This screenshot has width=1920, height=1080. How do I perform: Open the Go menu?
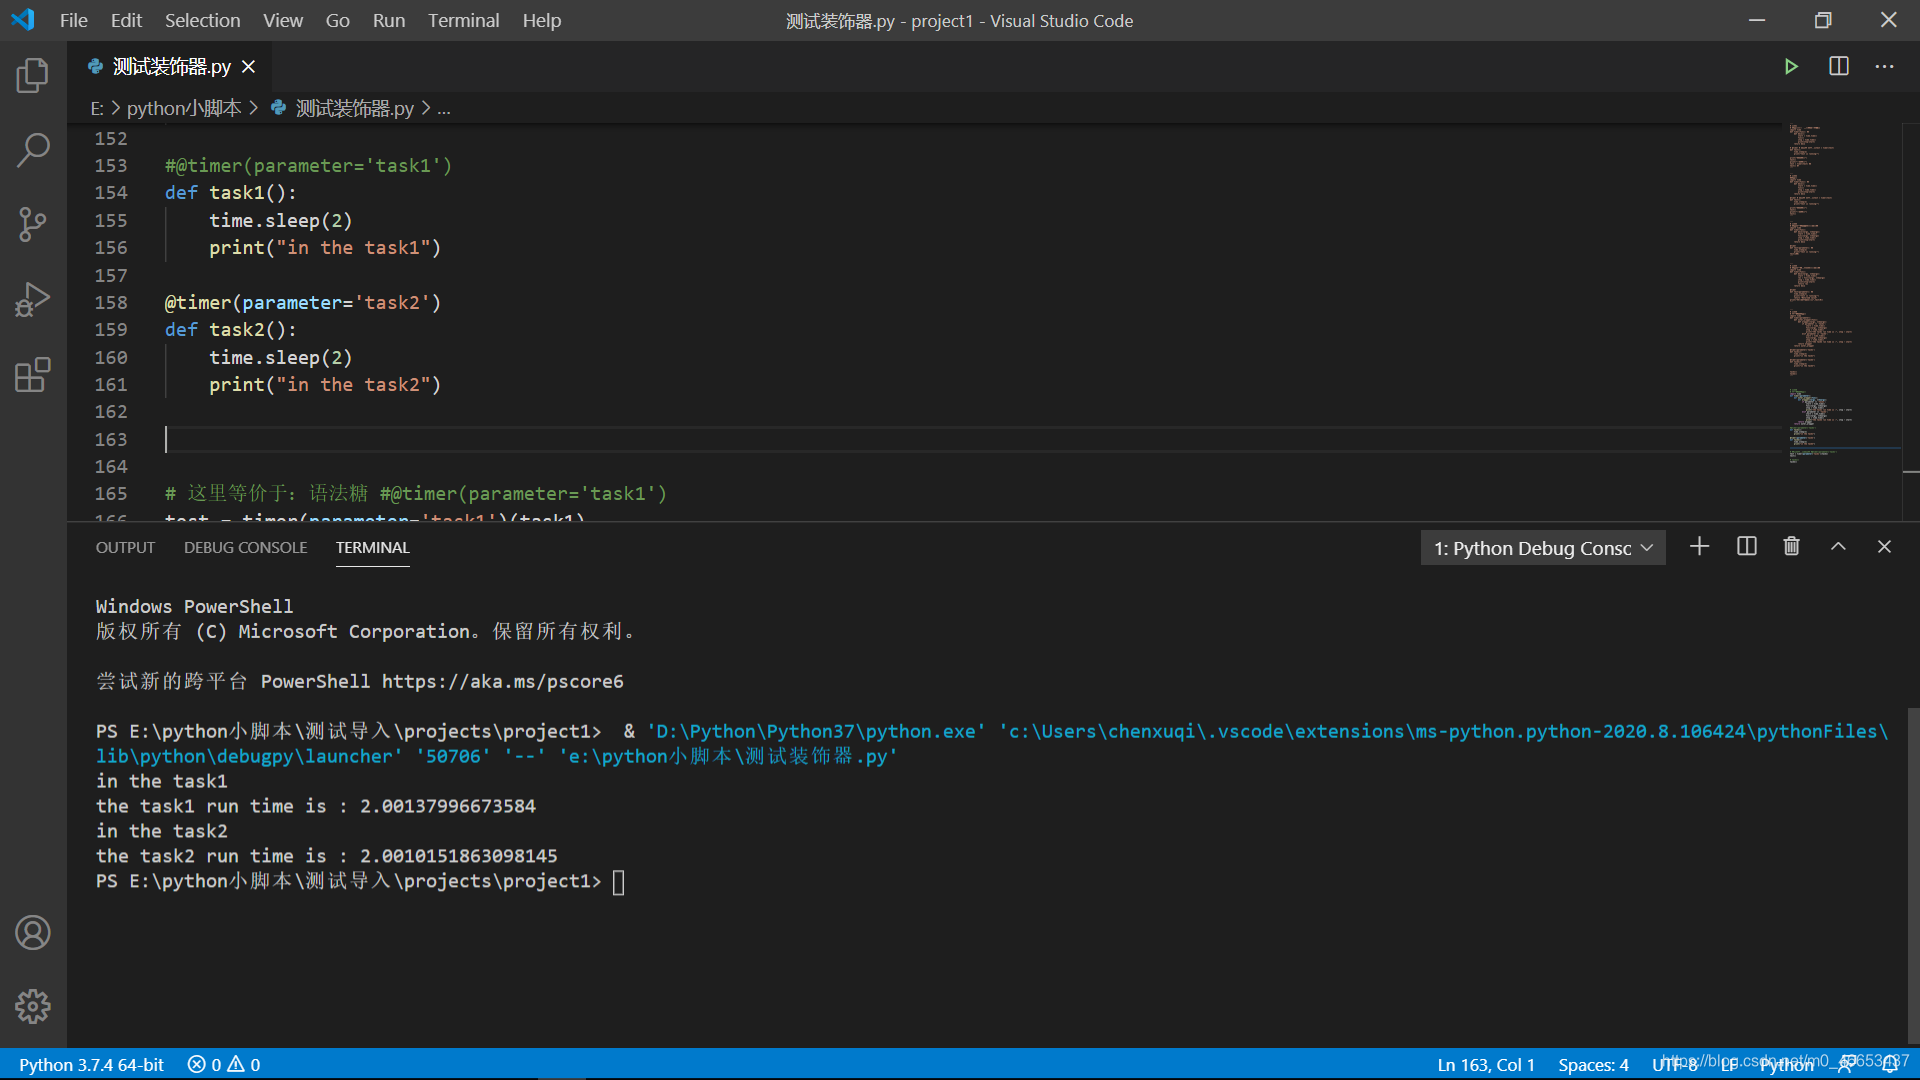click(337, 20)
